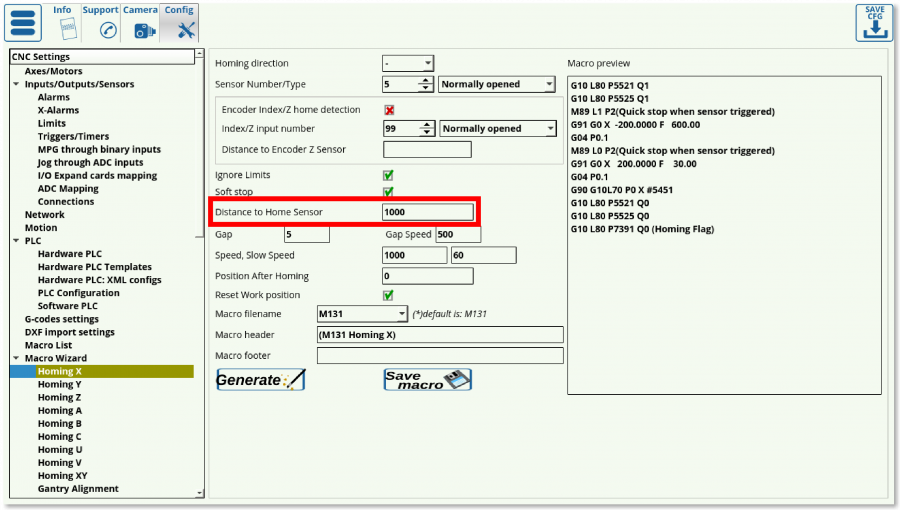Open the hamburger main menu
This screenshot has width=900, height=510.
click(23, 23)
